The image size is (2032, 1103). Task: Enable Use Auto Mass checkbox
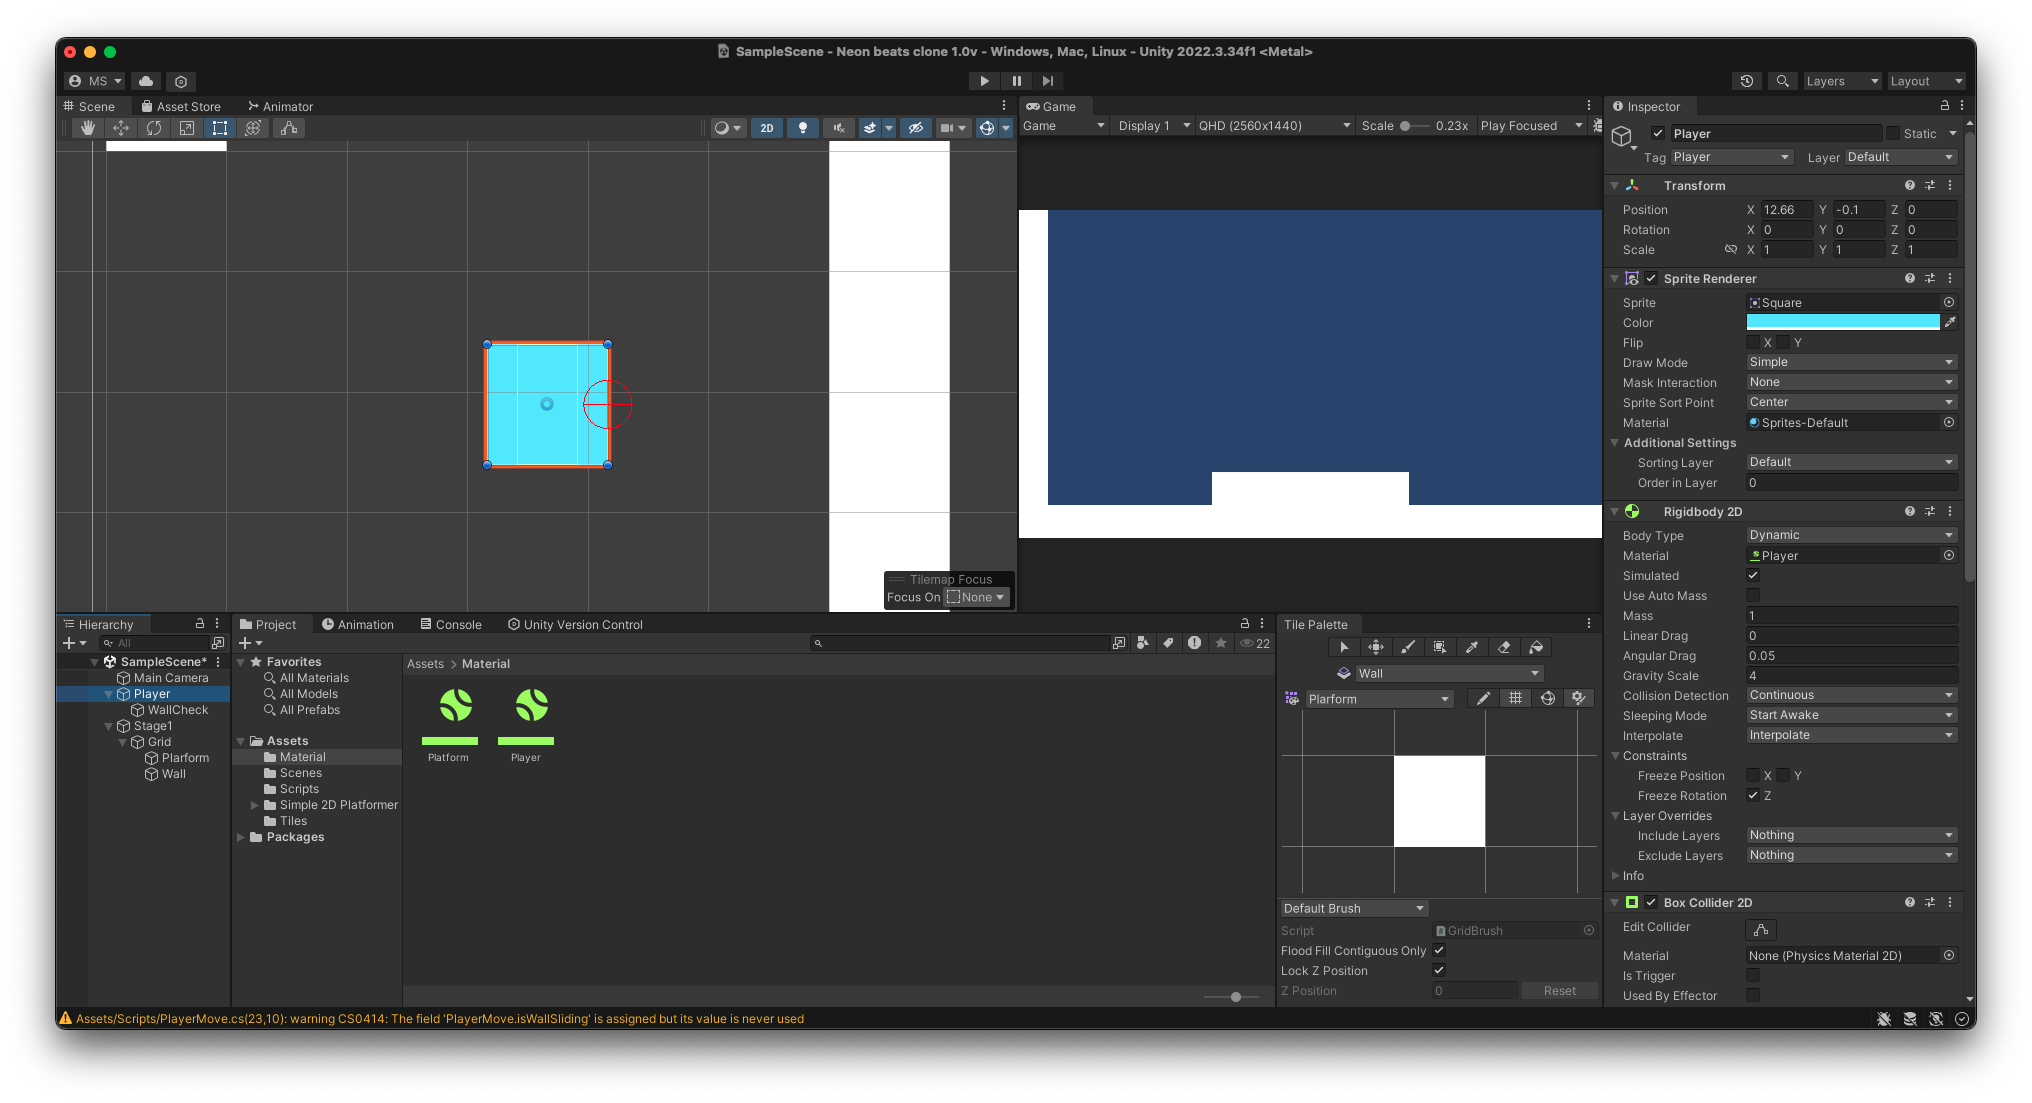tap(1753, 595)
